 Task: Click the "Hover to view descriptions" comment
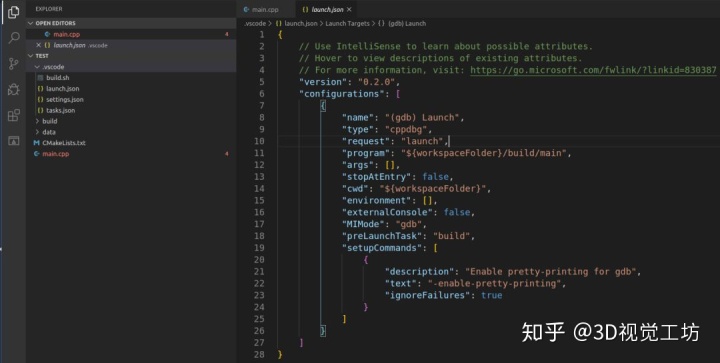point(440,58)
